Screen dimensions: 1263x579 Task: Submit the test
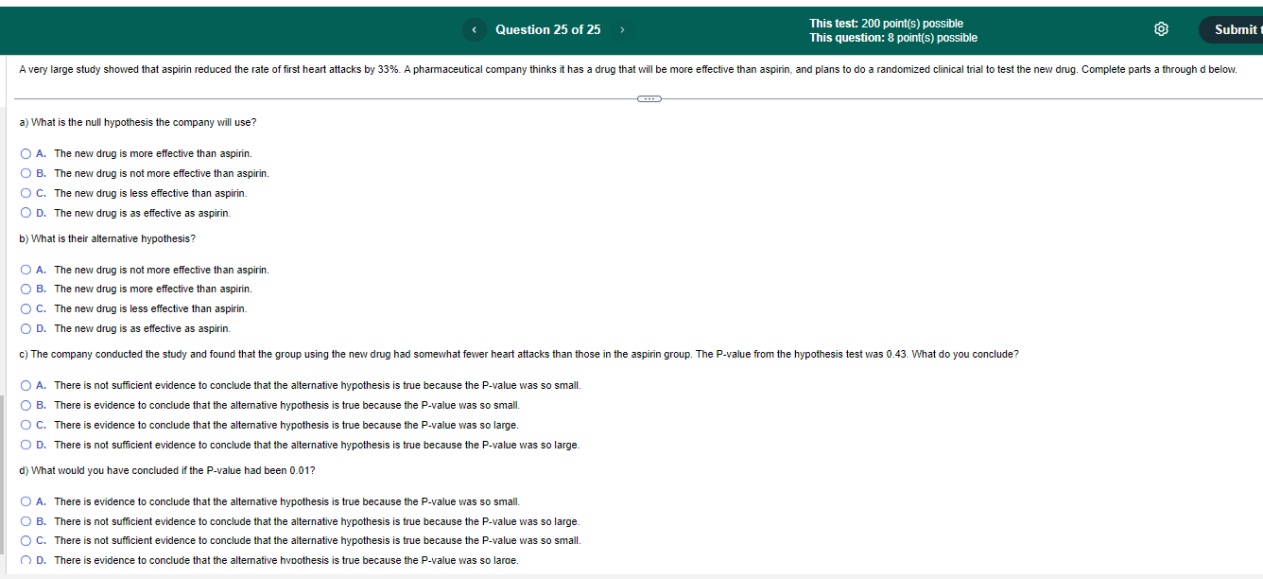point(1234,30)
